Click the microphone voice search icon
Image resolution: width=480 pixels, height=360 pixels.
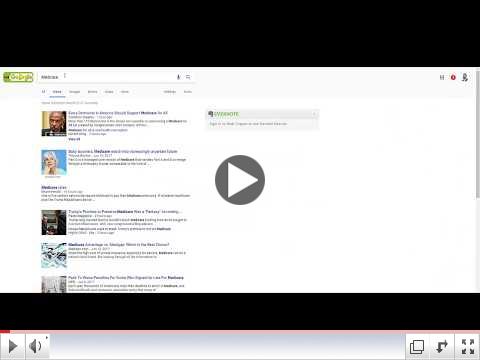point(178,77)
